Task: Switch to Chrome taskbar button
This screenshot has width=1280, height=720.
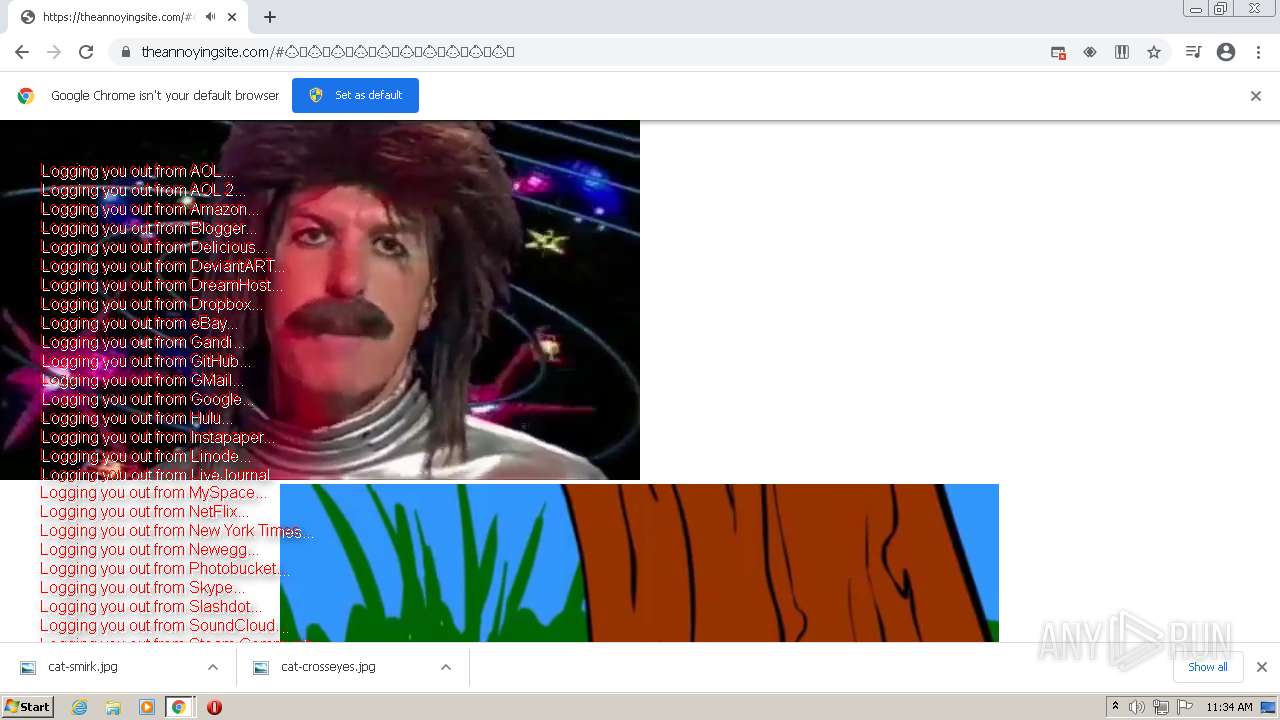Action: tap(179, 707)
